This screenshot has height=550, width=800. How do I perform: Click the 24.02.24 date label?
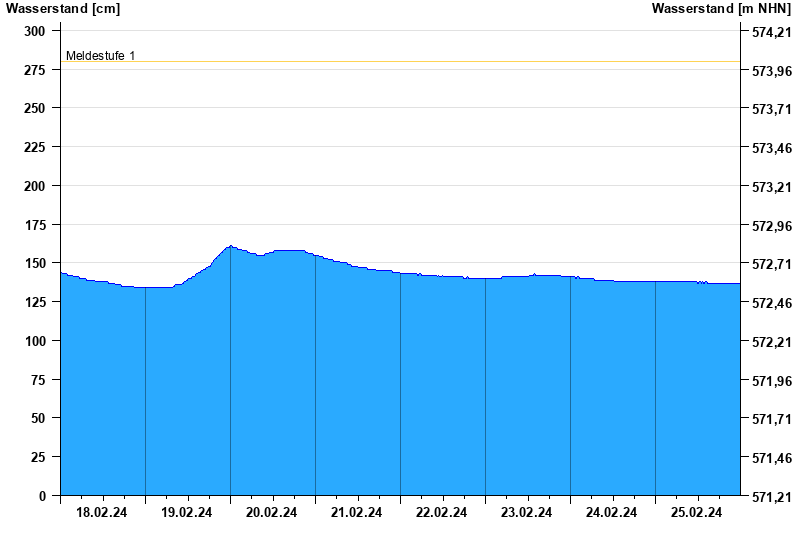click(612, 513)
